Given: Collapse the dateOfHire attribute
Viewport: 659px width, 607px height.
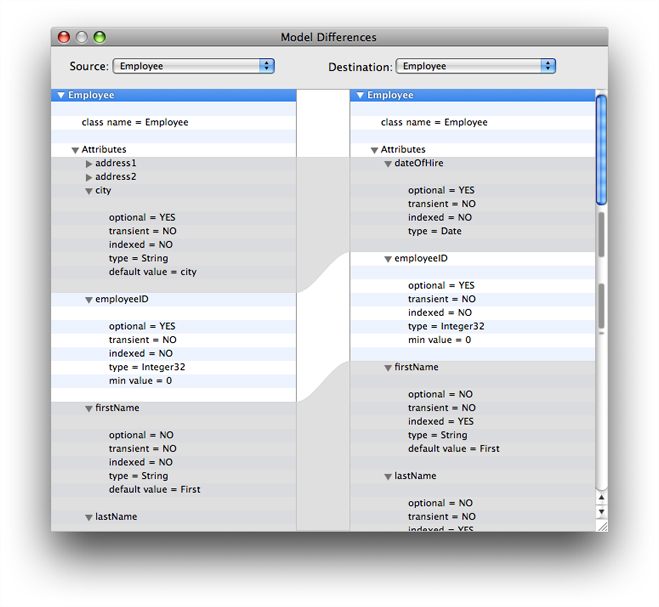Looking at the screenshot, I should [388, 164].
